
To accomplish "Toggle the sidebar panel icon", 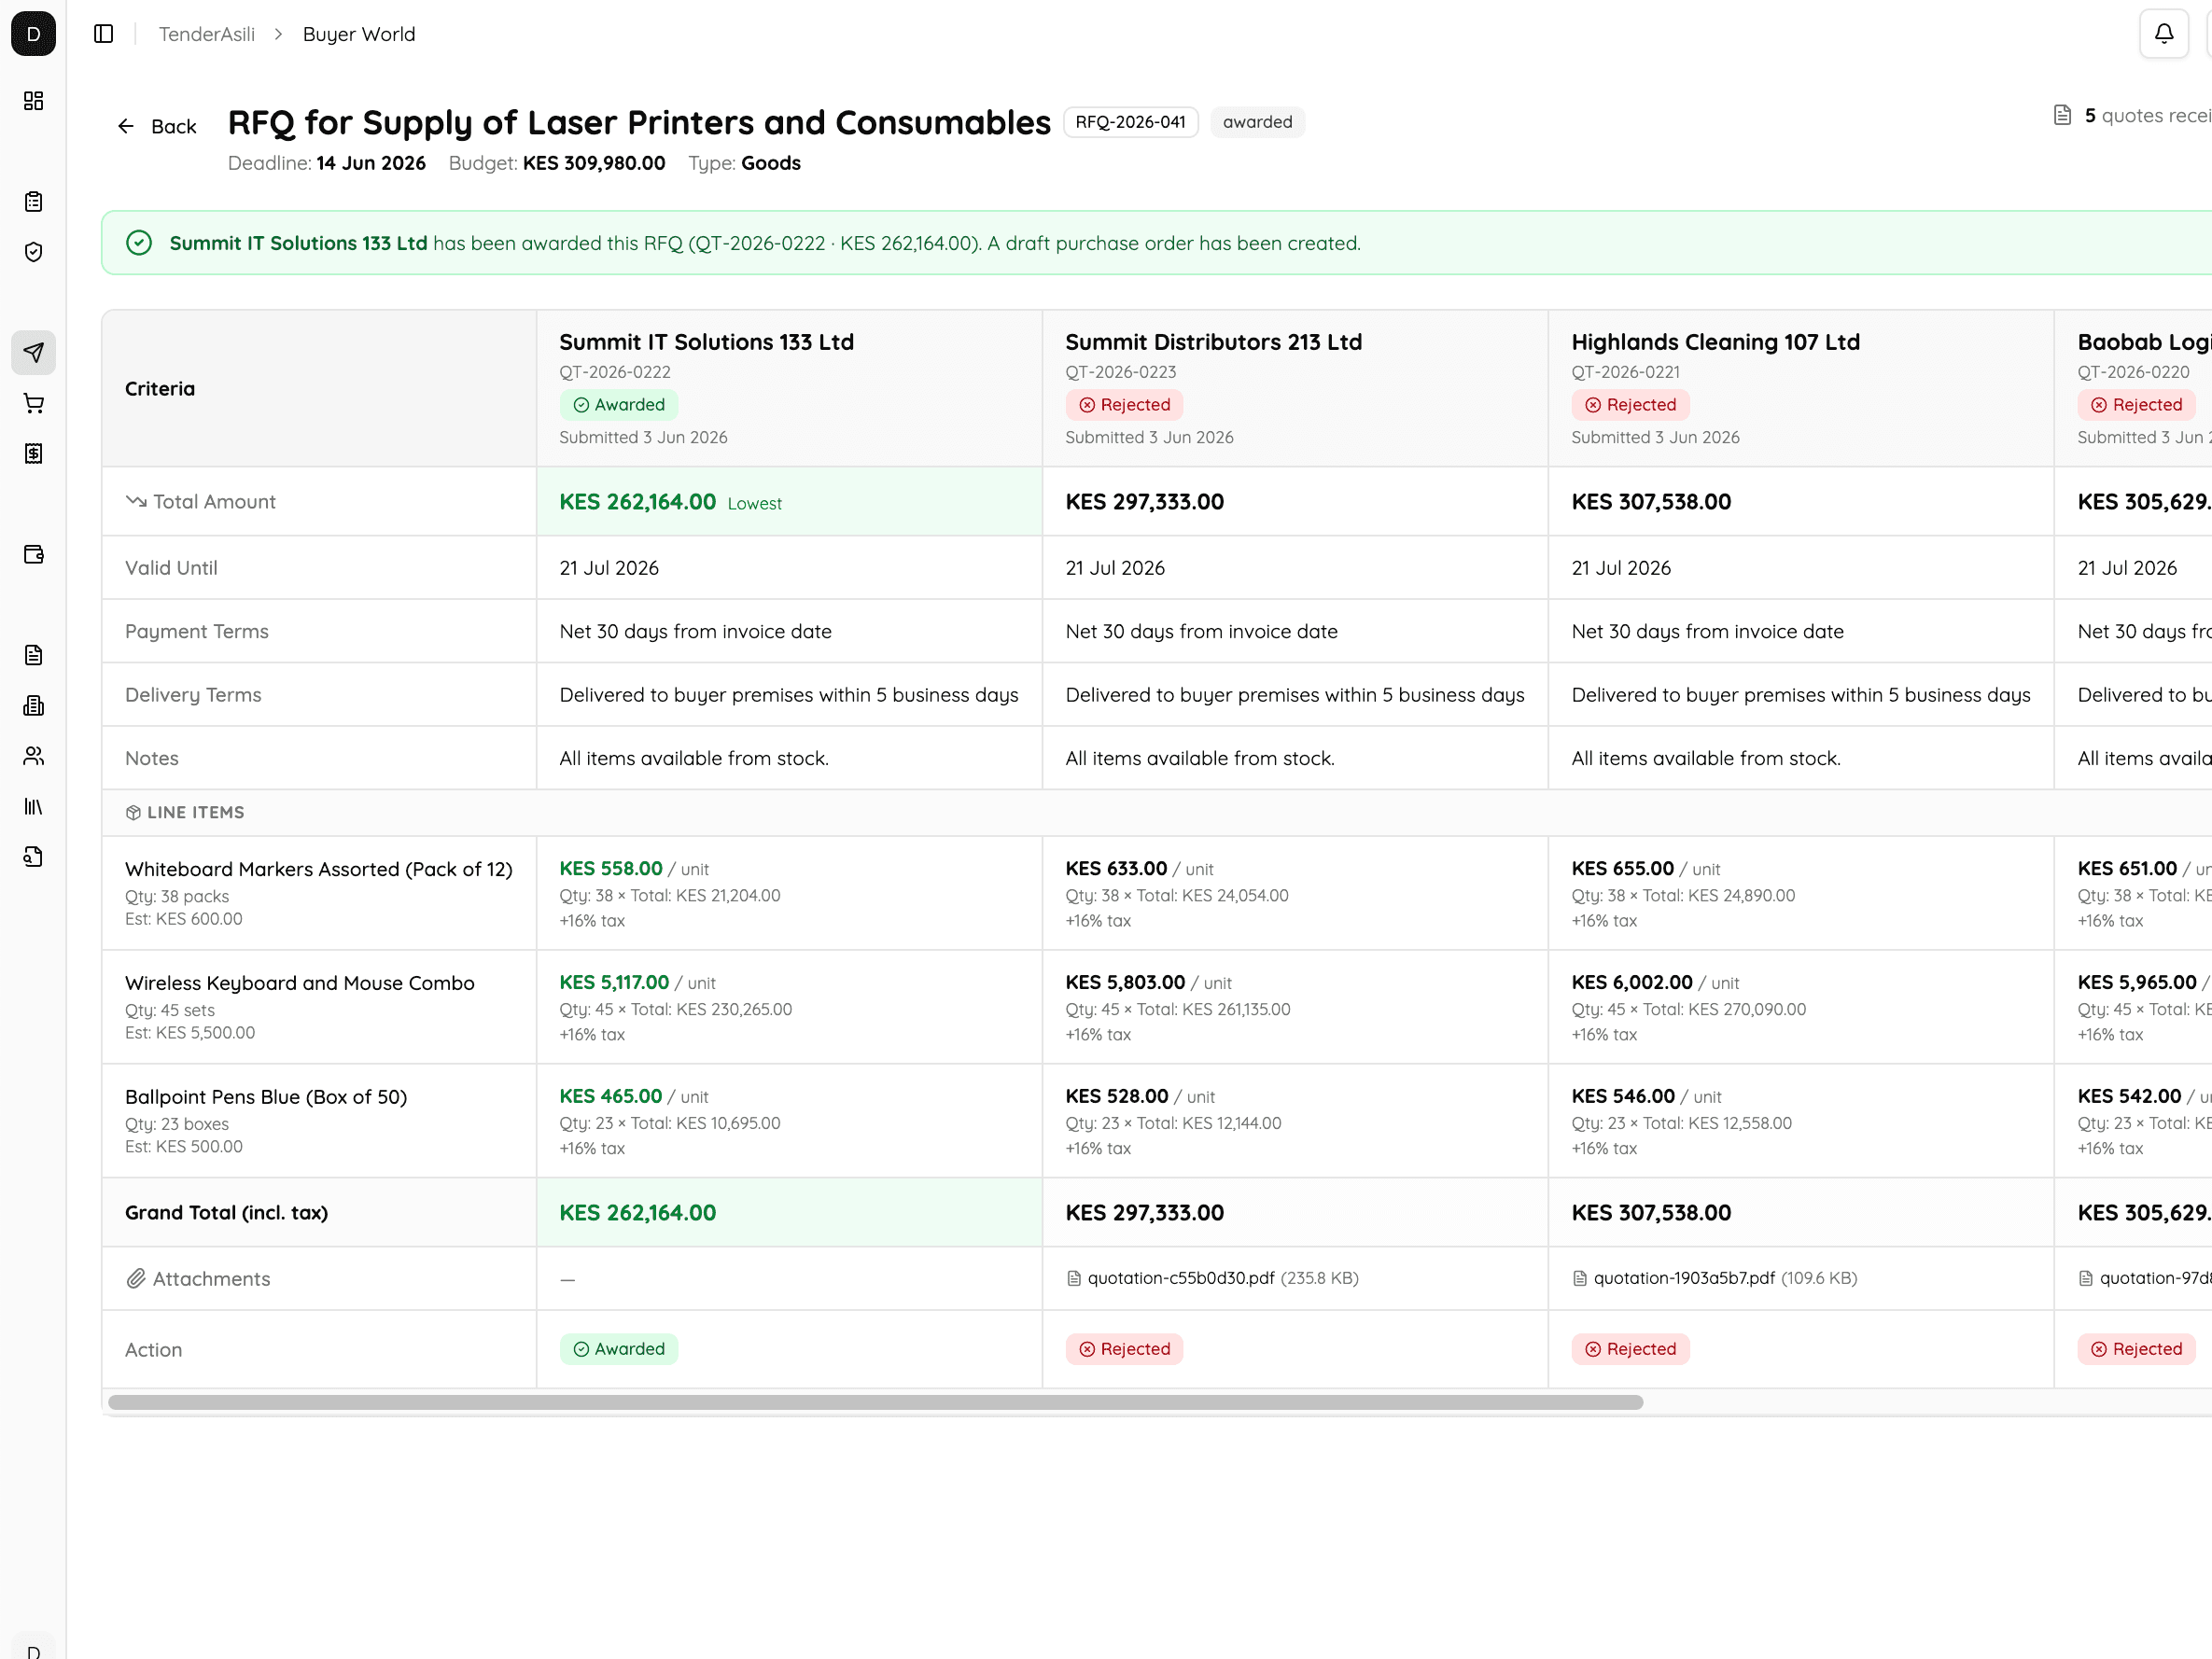I will pos(104,34).
